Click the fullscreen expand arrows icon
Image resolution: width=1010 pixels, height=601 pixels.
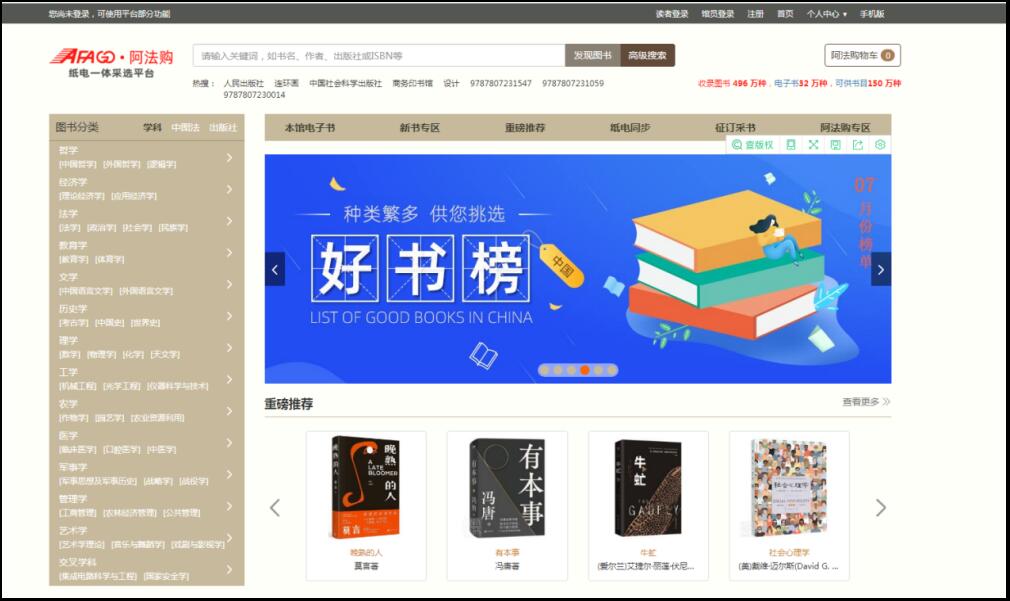pyautogui.click(x=813, y=145)
